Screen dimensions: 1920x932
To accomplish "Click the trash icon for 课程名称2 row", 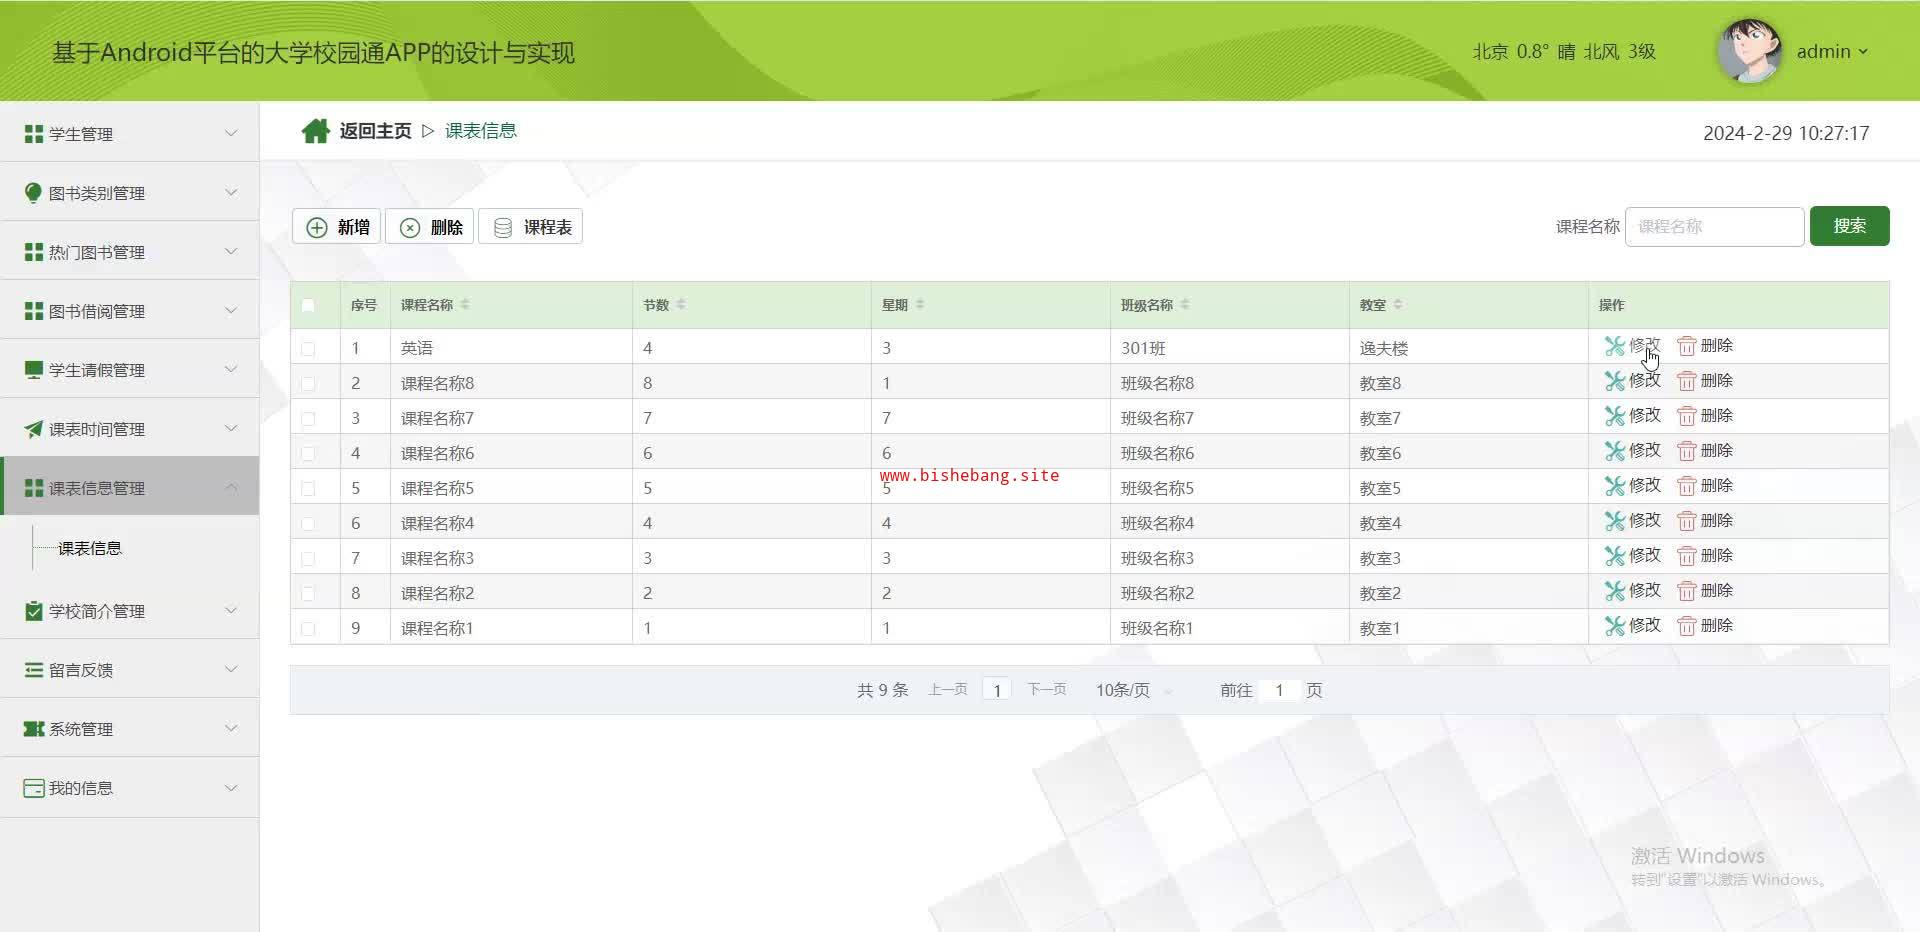I will pyautogui.click(x=1687, y=591).
